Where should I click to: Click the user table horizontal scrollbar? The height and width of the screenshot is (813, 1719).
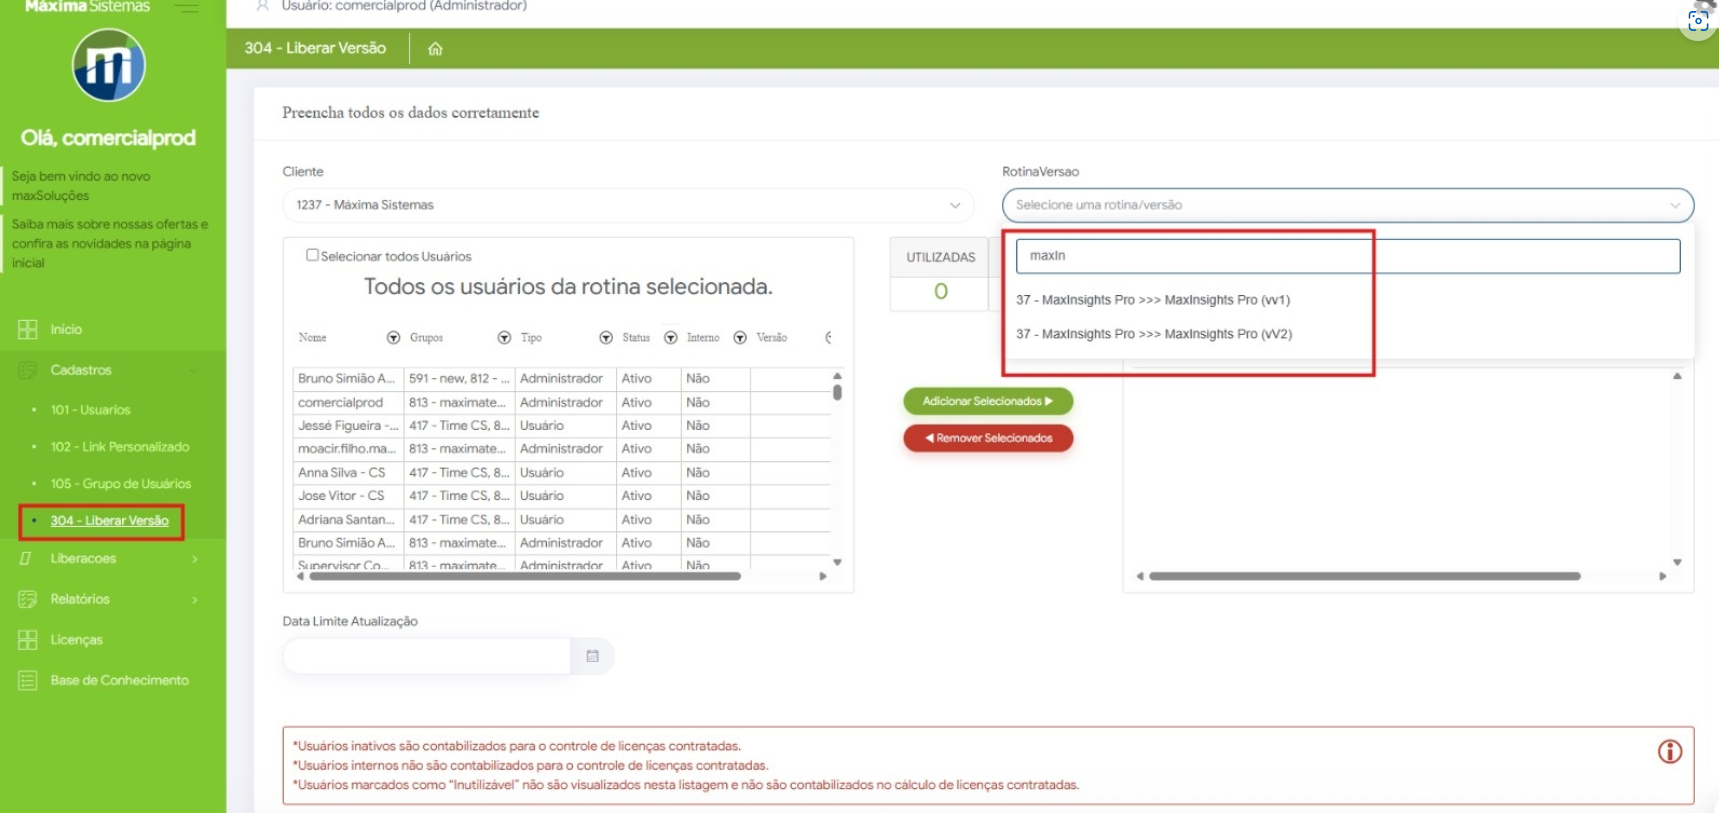pyautogui.click(x=525, y=576)
